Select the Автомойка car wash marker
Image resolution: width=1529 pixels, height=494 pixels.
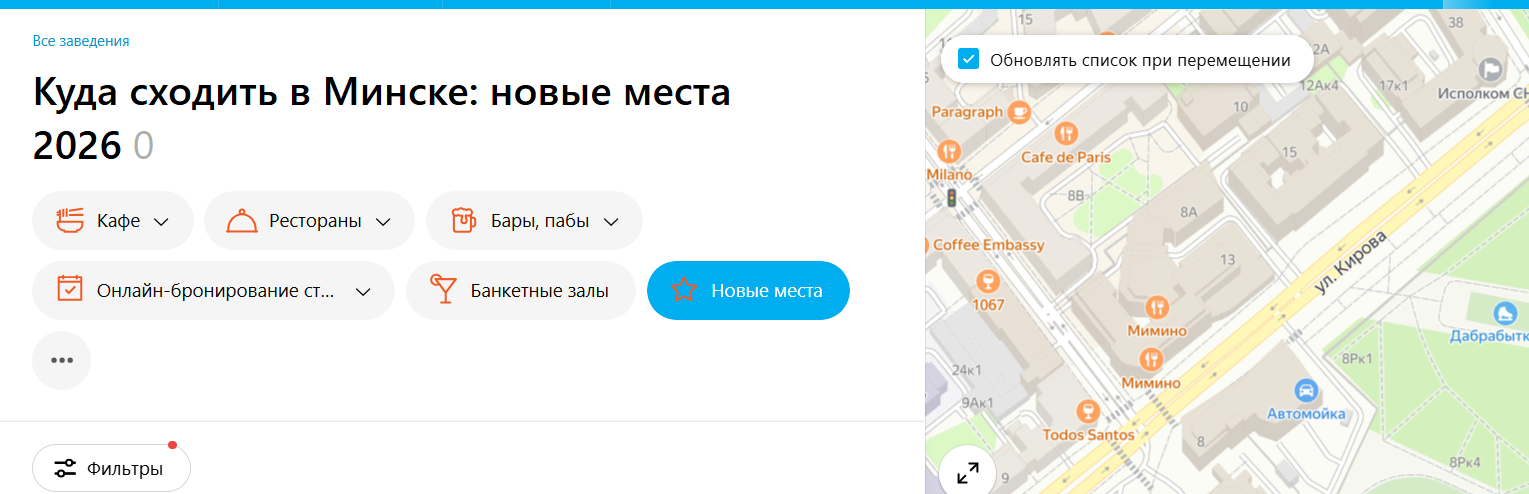click(1304, 390)
